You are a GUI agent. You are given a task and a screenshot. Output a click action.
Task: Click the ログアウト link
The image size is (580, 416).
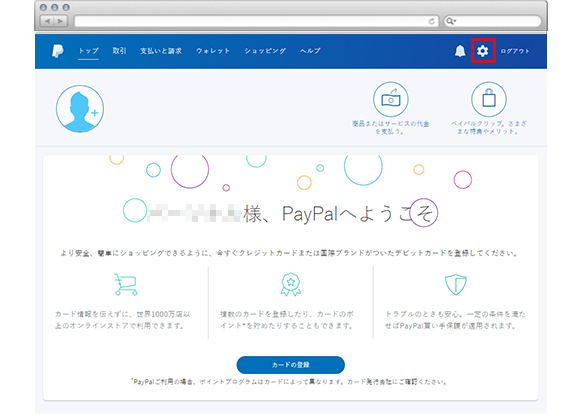[515, 51]
